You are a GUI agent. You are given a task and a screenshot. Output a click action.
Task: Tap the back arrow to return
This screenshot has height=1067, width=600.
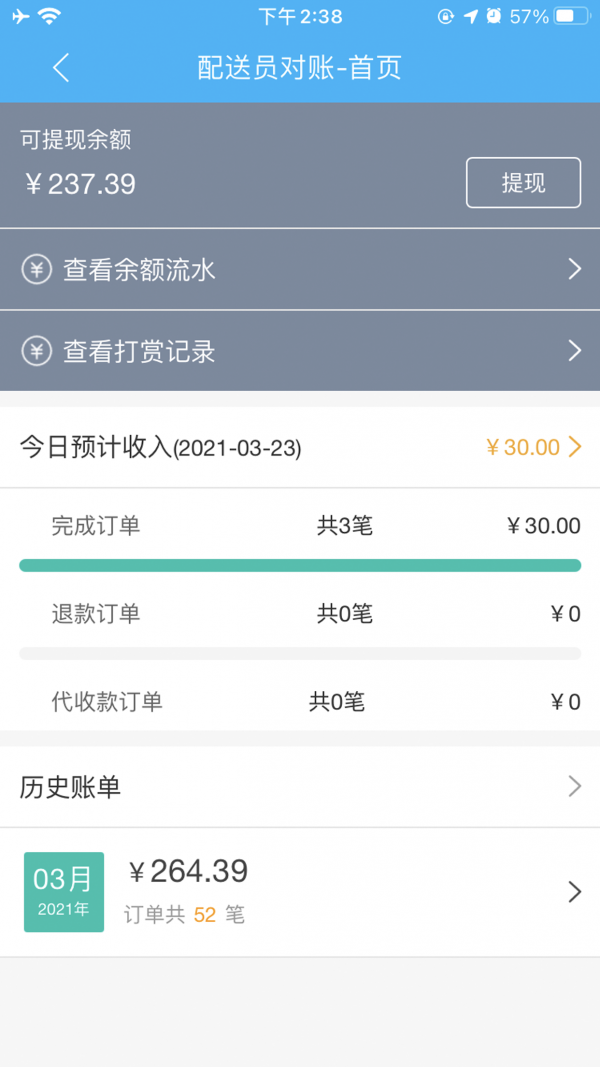point(60,68)
